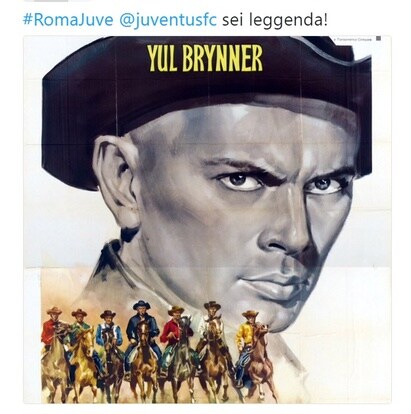411x414 pixels.
Task: Click the painted man's shirt collar
Action: pyautogui.click(x=110, y=258)
